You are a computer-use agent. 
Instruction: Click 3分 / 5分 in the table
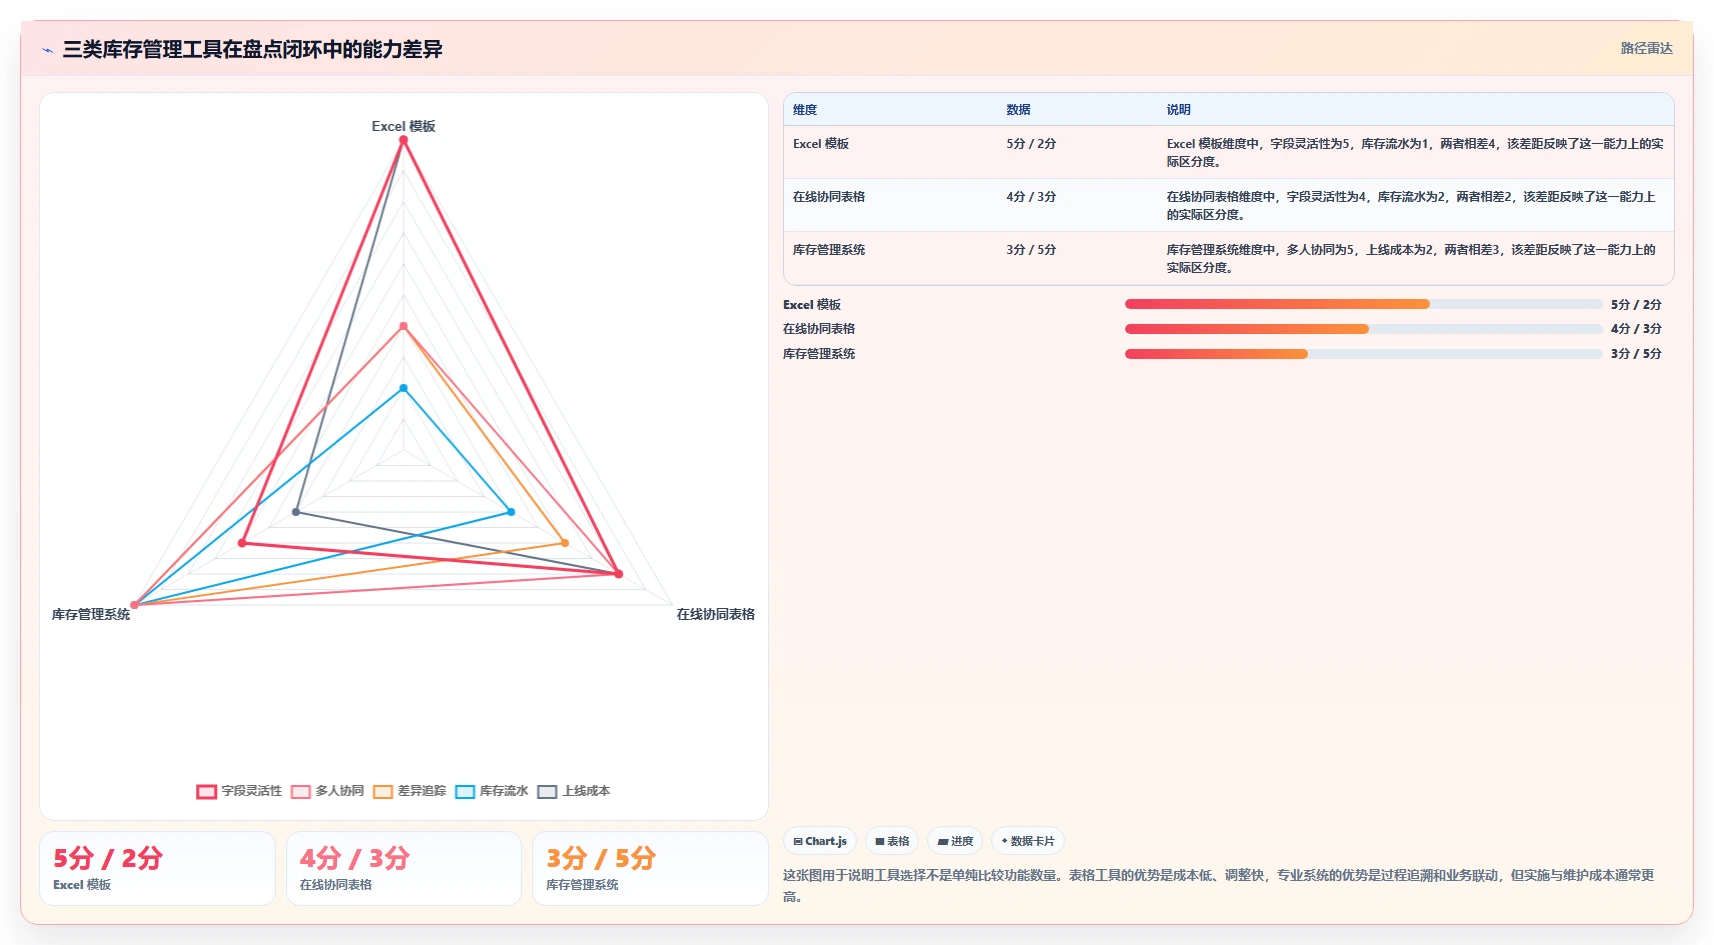click(x=1031, y=250)
